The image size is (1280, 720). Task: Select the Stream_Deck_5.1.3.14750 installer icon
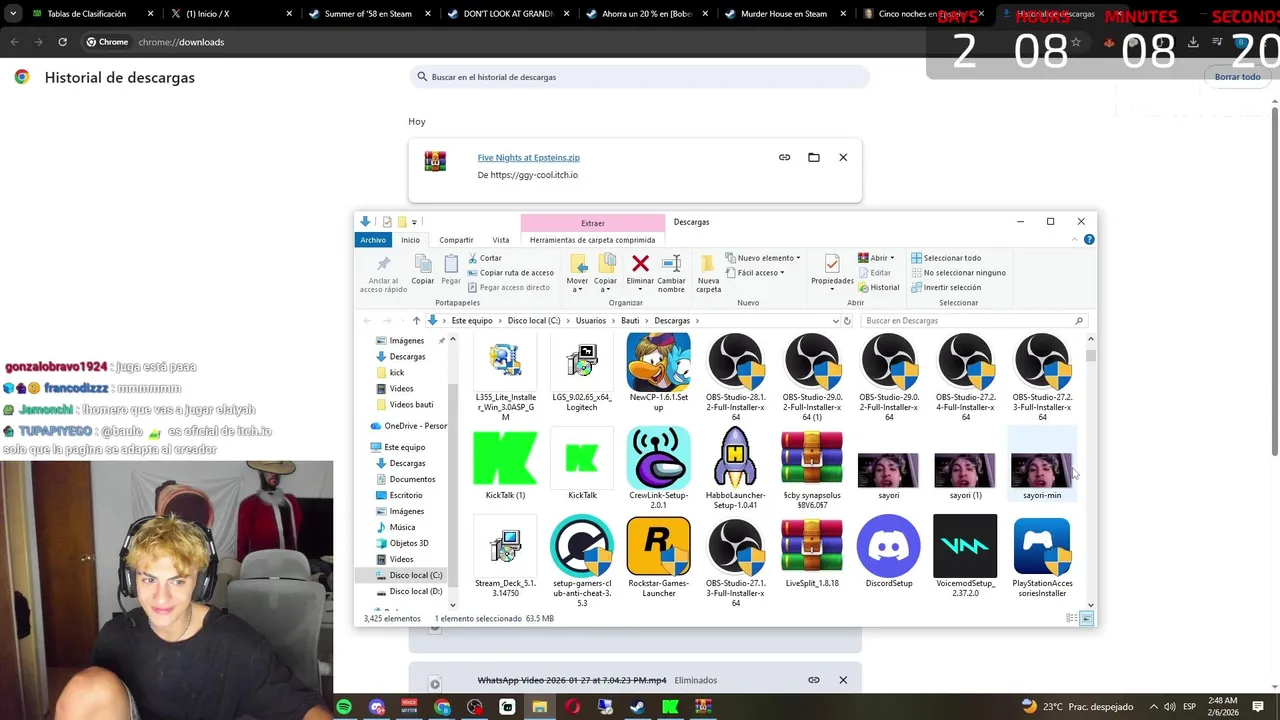point(505,546)
